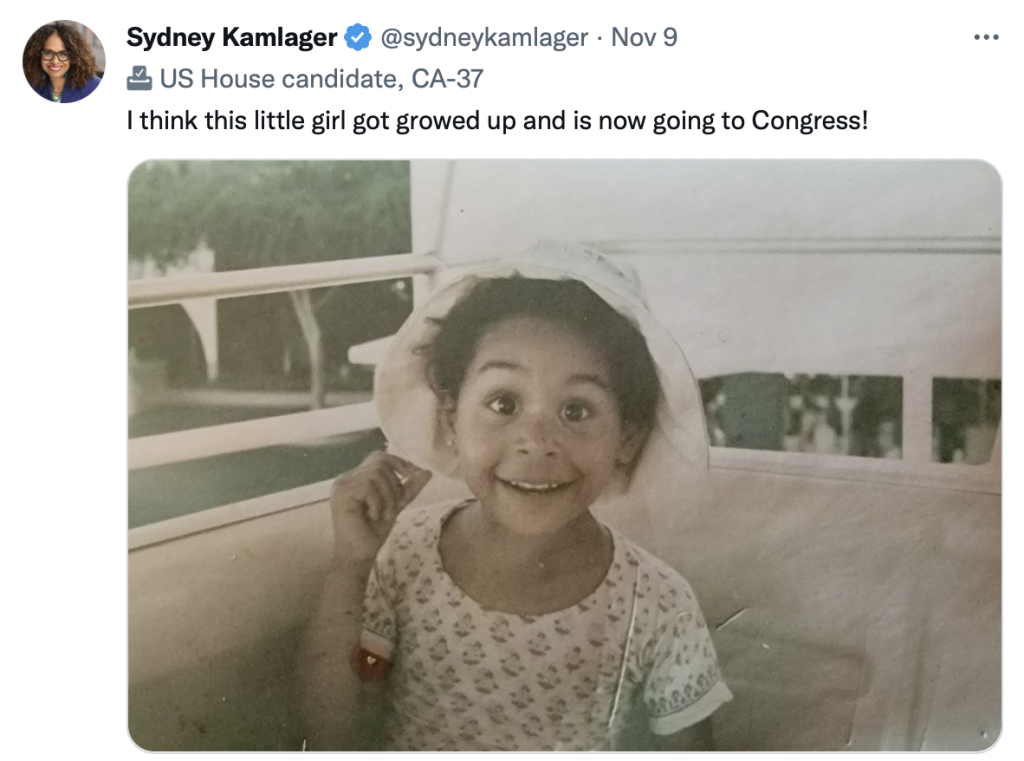The height and width of the screenshot is (761, 1024).
Task: Open the tweet via Nov 9 timestamp
Action: 644,38
